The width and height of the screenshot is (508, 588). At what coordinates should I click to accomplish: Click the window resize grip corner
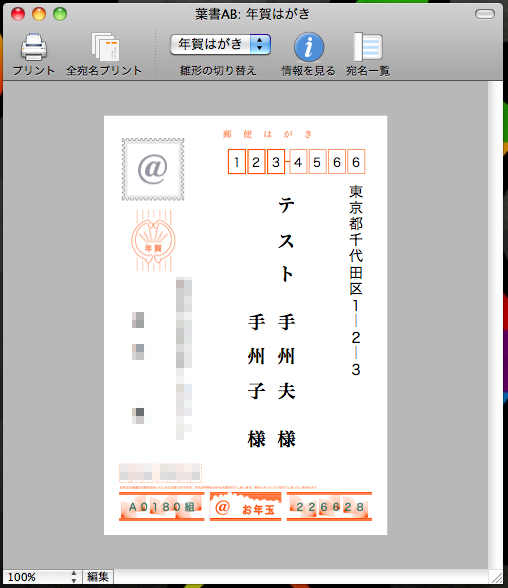(497, 578)
